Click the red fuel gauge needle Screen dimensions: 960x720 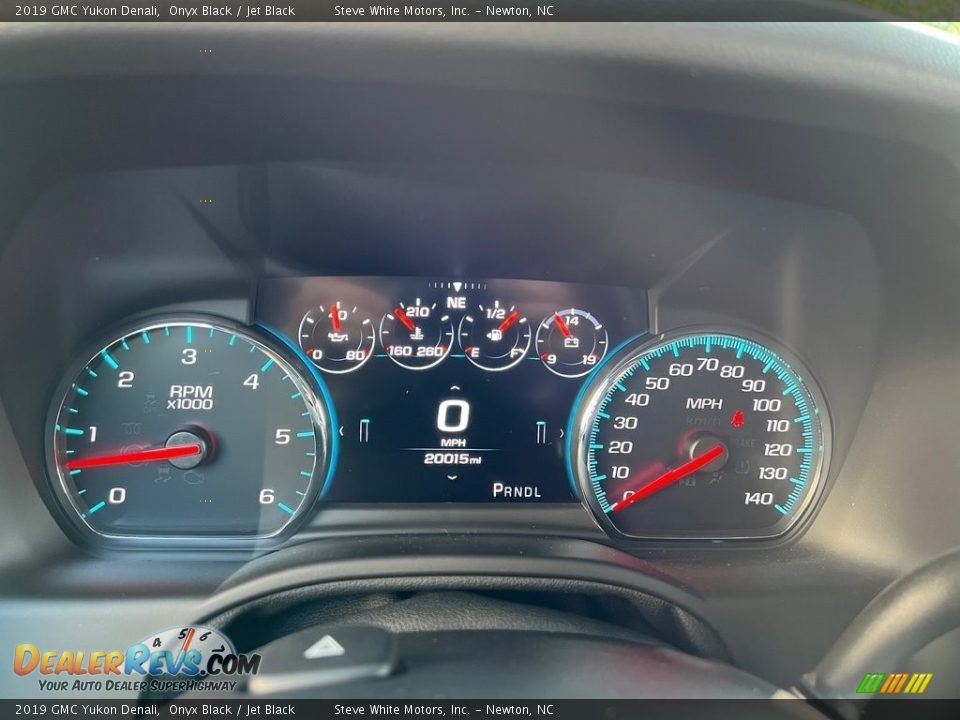coord(508,321)
